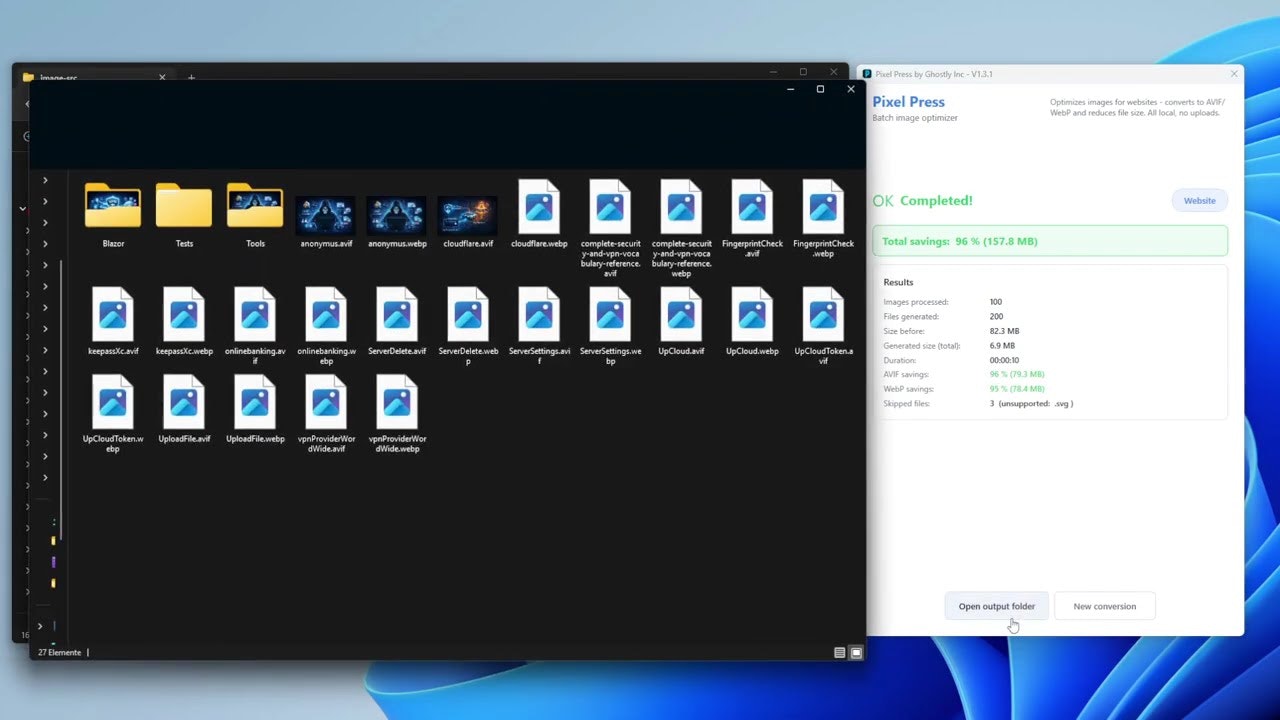Click the Website button in Pixel Press

point(1199,201)
